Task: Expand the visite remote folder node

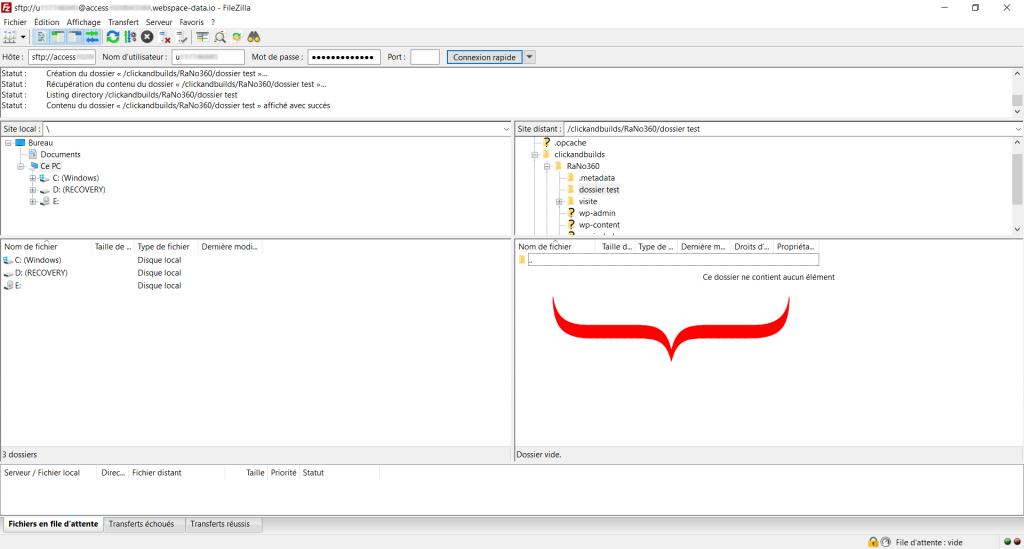Action: (559, 202)
